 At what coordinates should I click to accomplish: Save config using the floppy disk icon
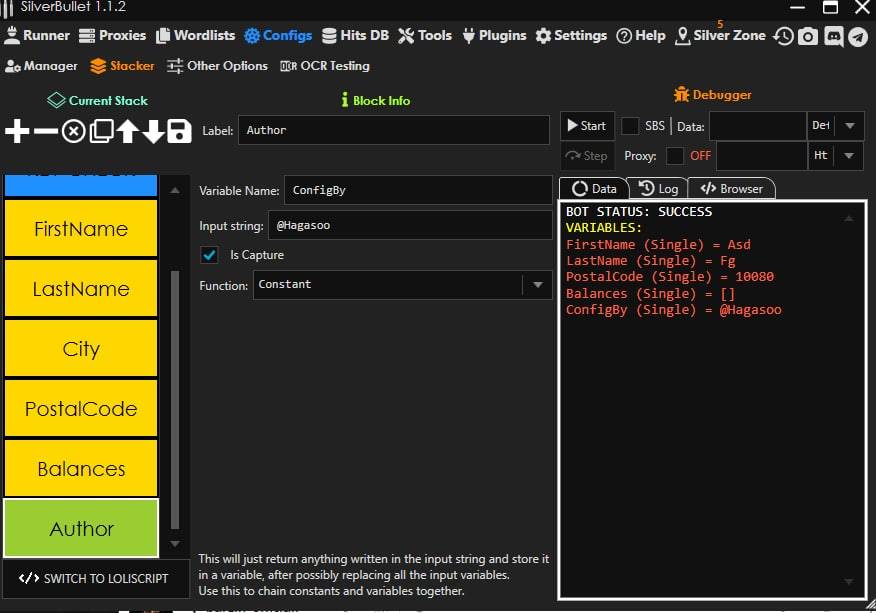pyautogui.click(x=179, y=131)
